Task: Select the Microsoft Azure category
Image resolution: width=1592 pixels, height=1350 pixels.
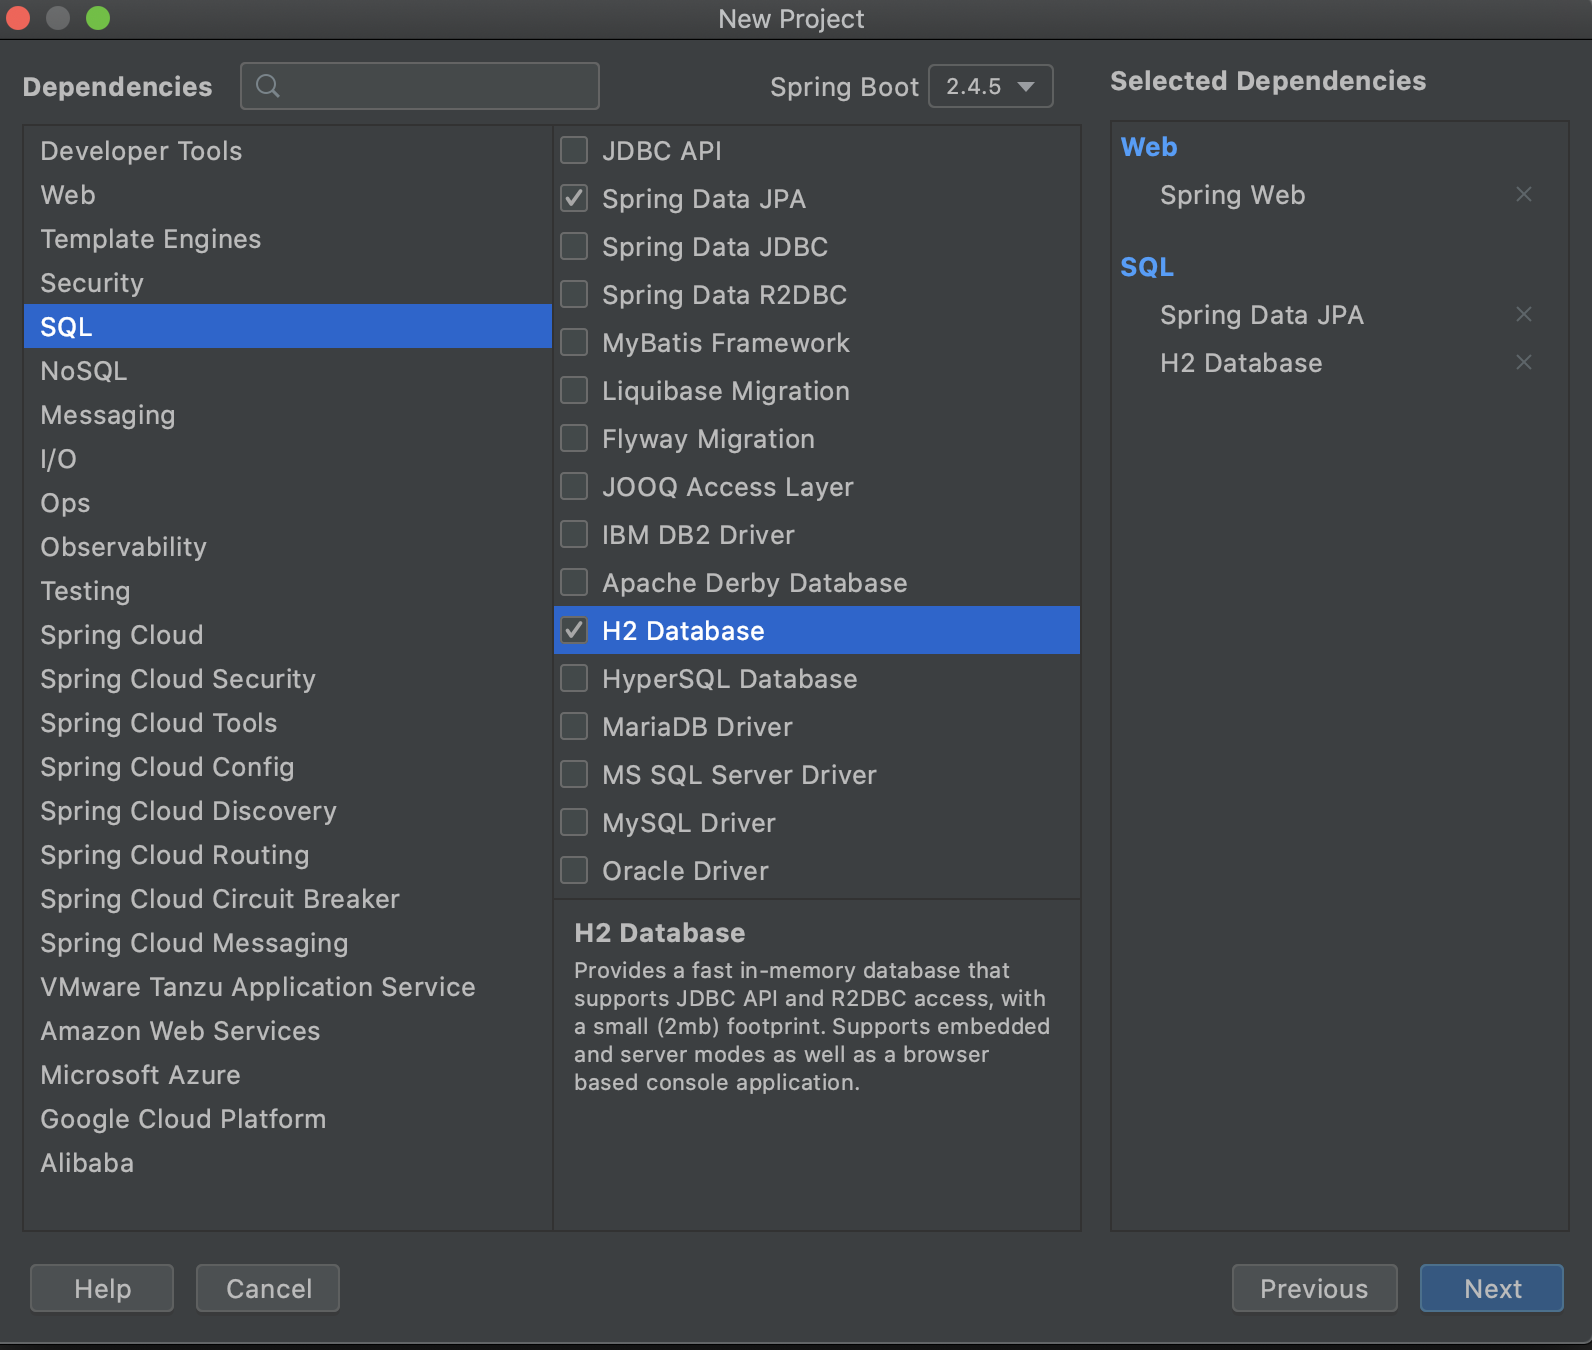Action: point(288,1074)
